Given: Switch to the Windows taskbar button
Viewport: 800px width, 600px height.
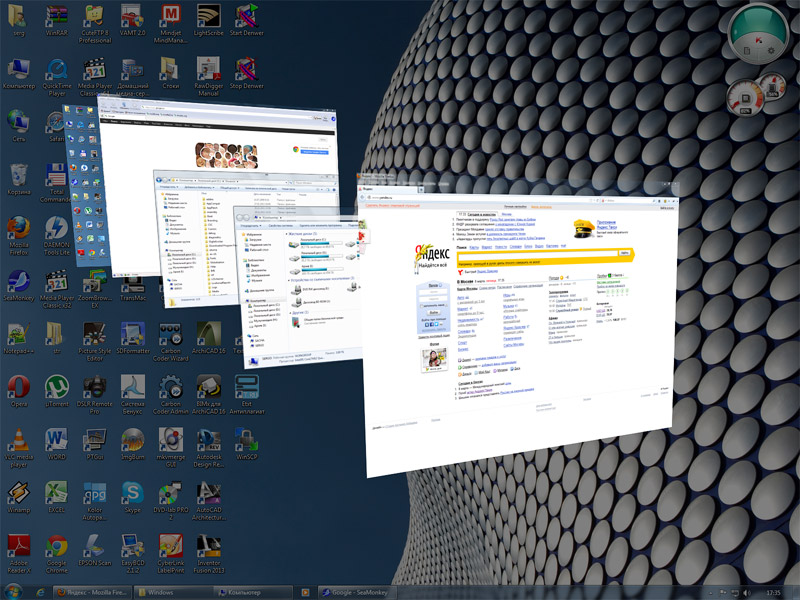Looking at the screenshot, I should point(172,592).
